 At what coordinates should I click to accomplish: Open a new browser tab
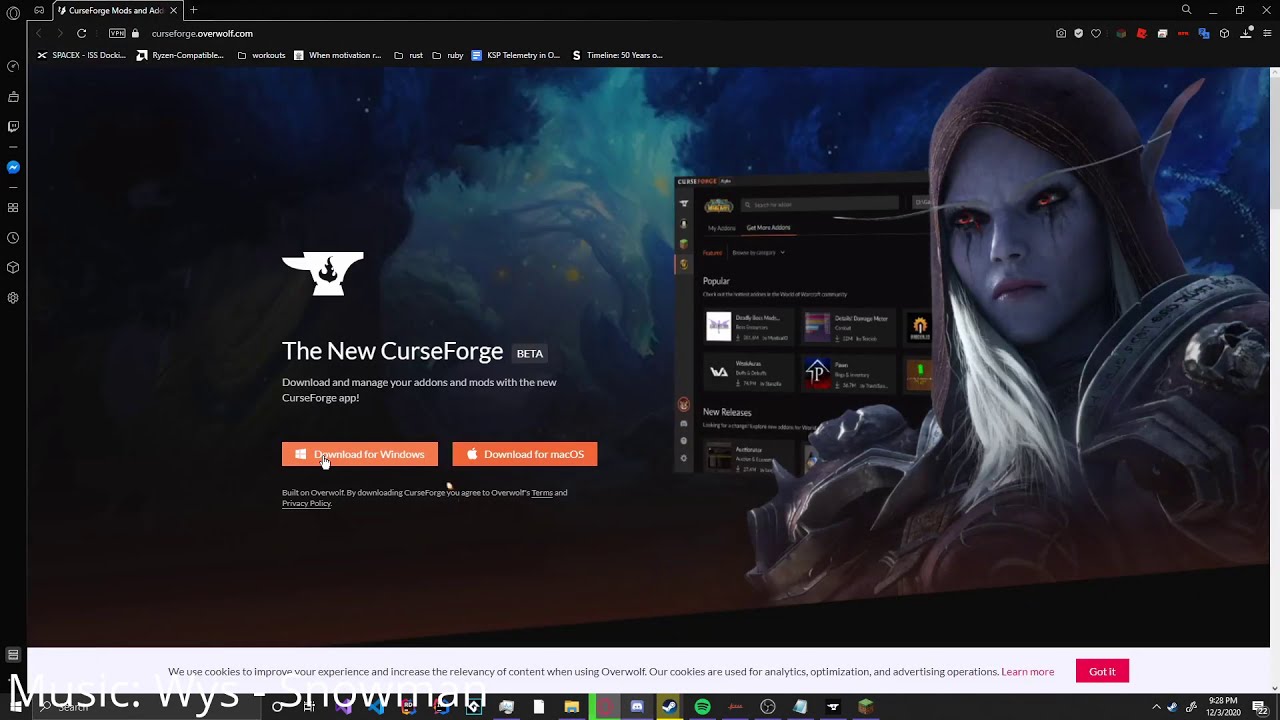(x=193, y=10)
